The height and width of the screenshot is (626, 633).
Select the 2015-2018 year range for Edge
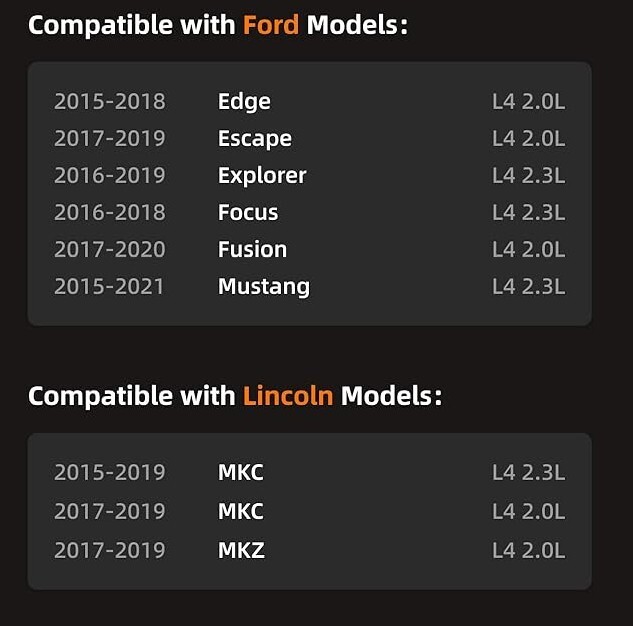click(x=109, y=101)
